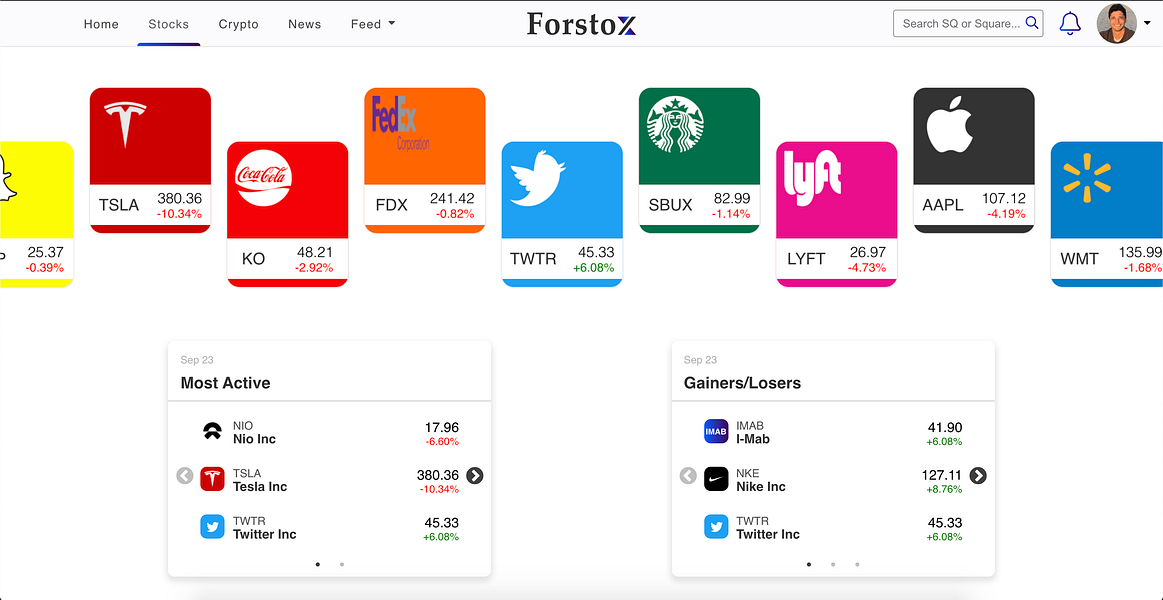Select first pagination dot in Most Active
This screenshot has width=1163, height=600.
pos(318,564)
